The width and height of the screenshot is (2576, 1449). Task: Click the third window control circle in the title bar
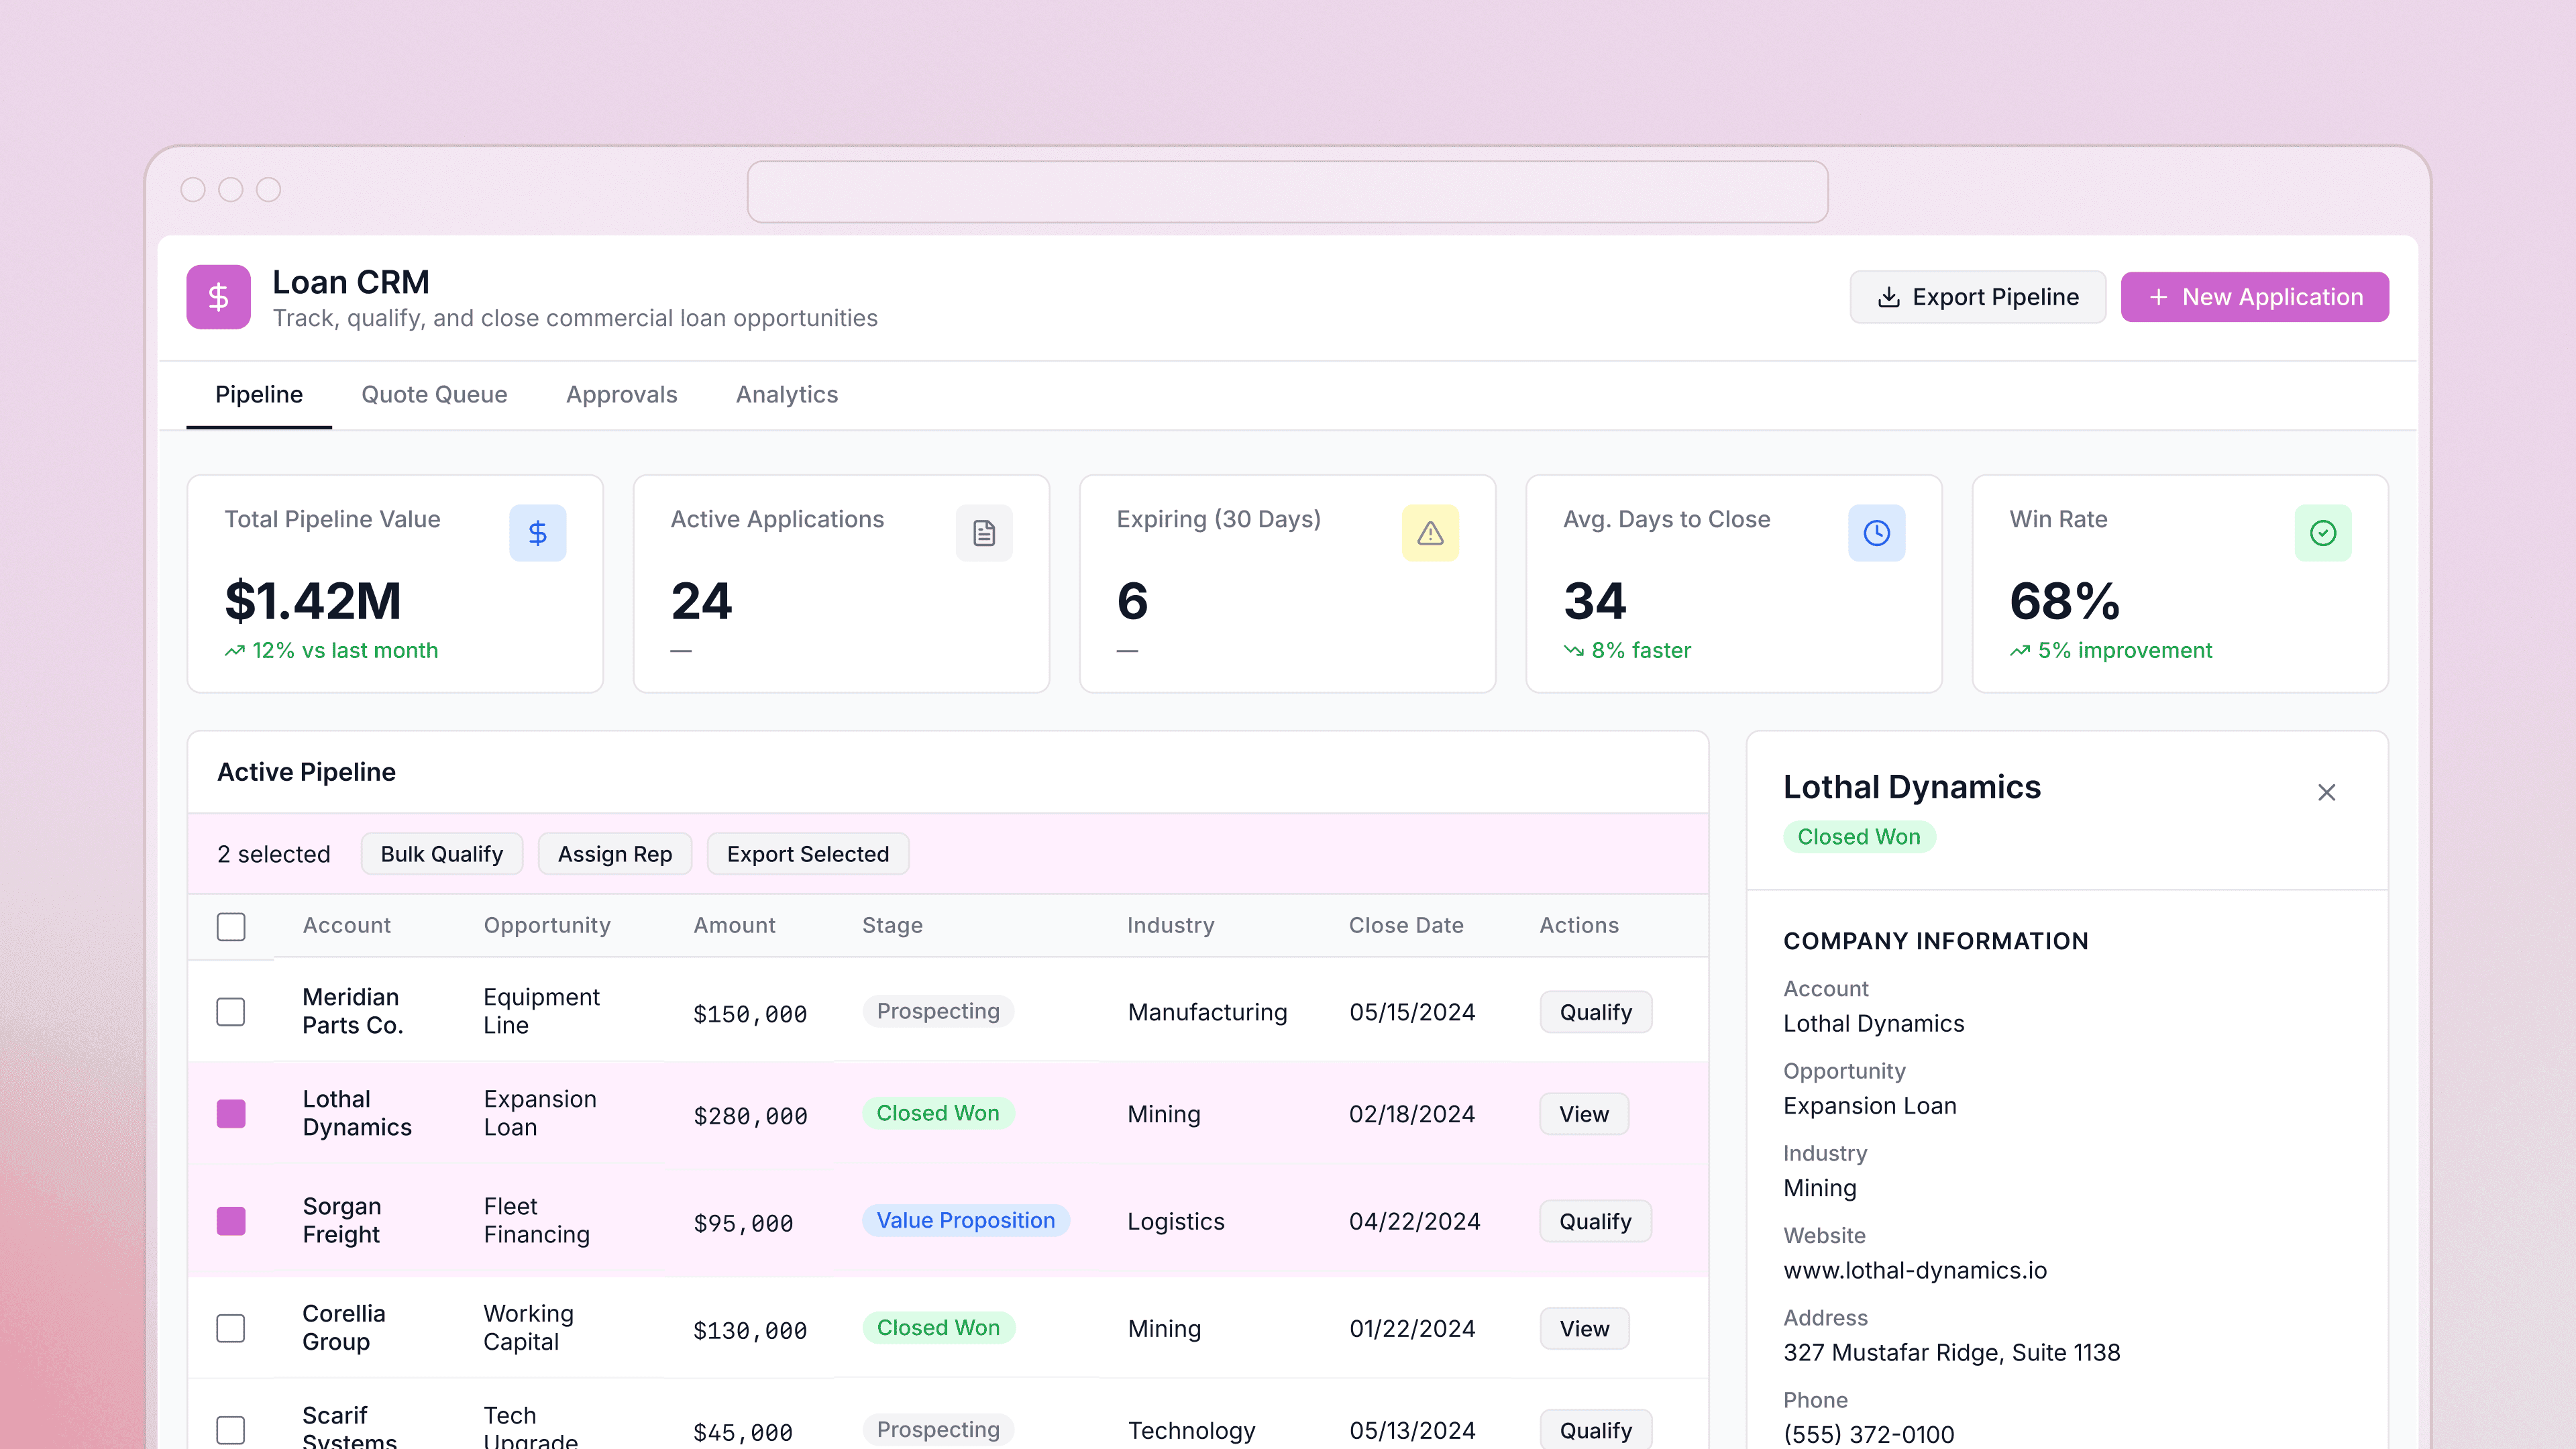pos(269,190)
